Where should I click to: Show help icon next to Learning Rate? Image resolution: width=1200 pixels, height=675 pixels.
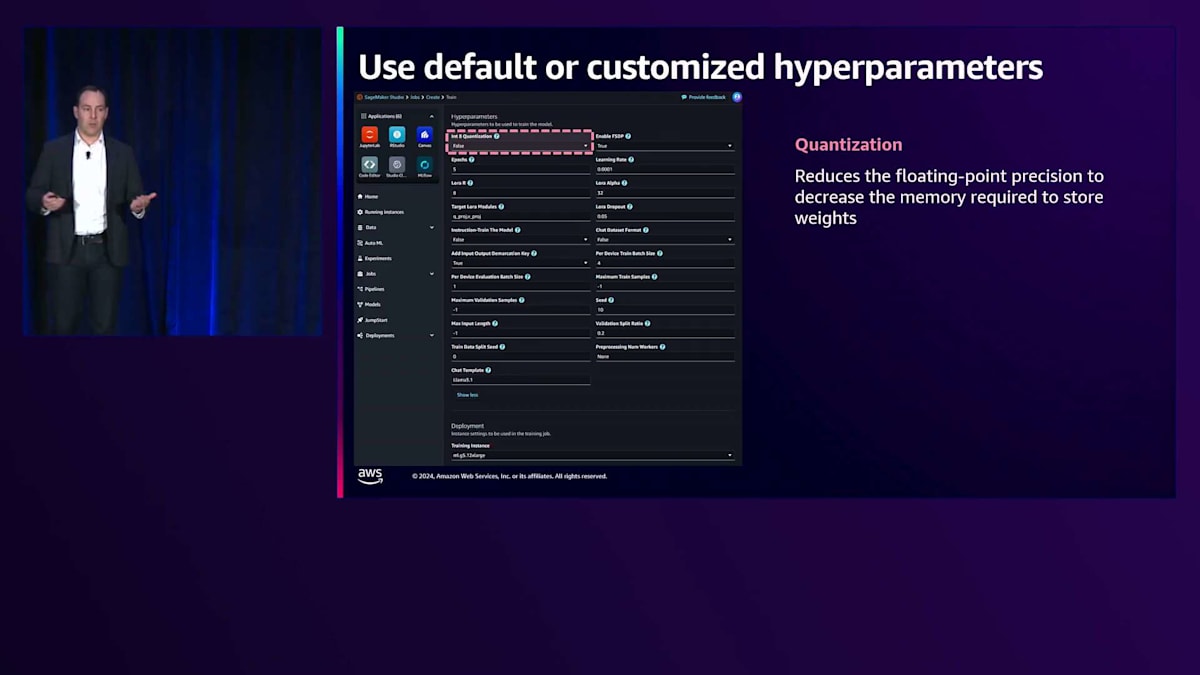click(631, 160)
